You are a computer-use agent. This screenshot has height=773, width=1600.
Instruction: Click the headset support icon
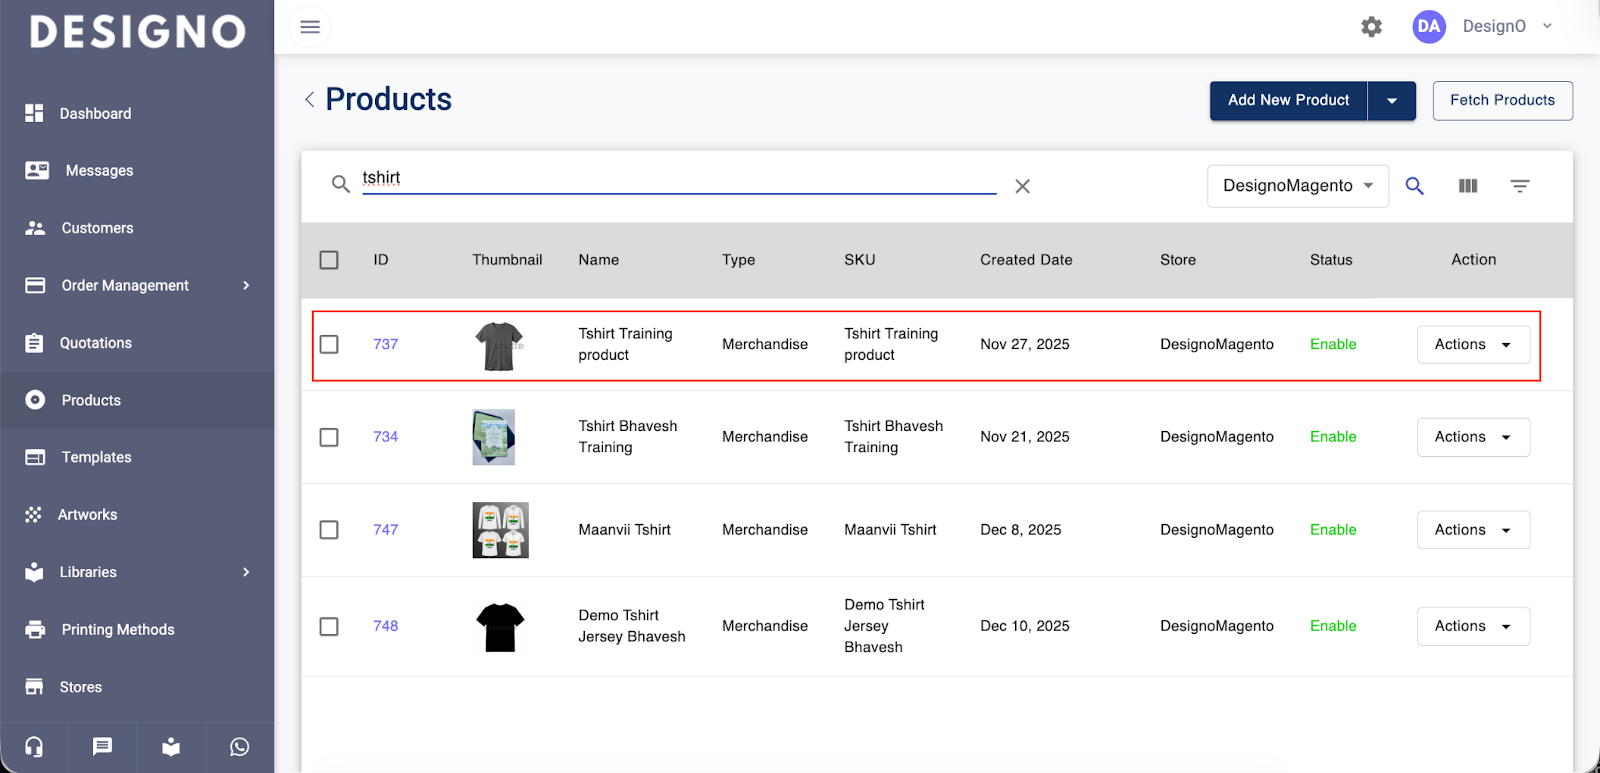(x=34, y=747)
